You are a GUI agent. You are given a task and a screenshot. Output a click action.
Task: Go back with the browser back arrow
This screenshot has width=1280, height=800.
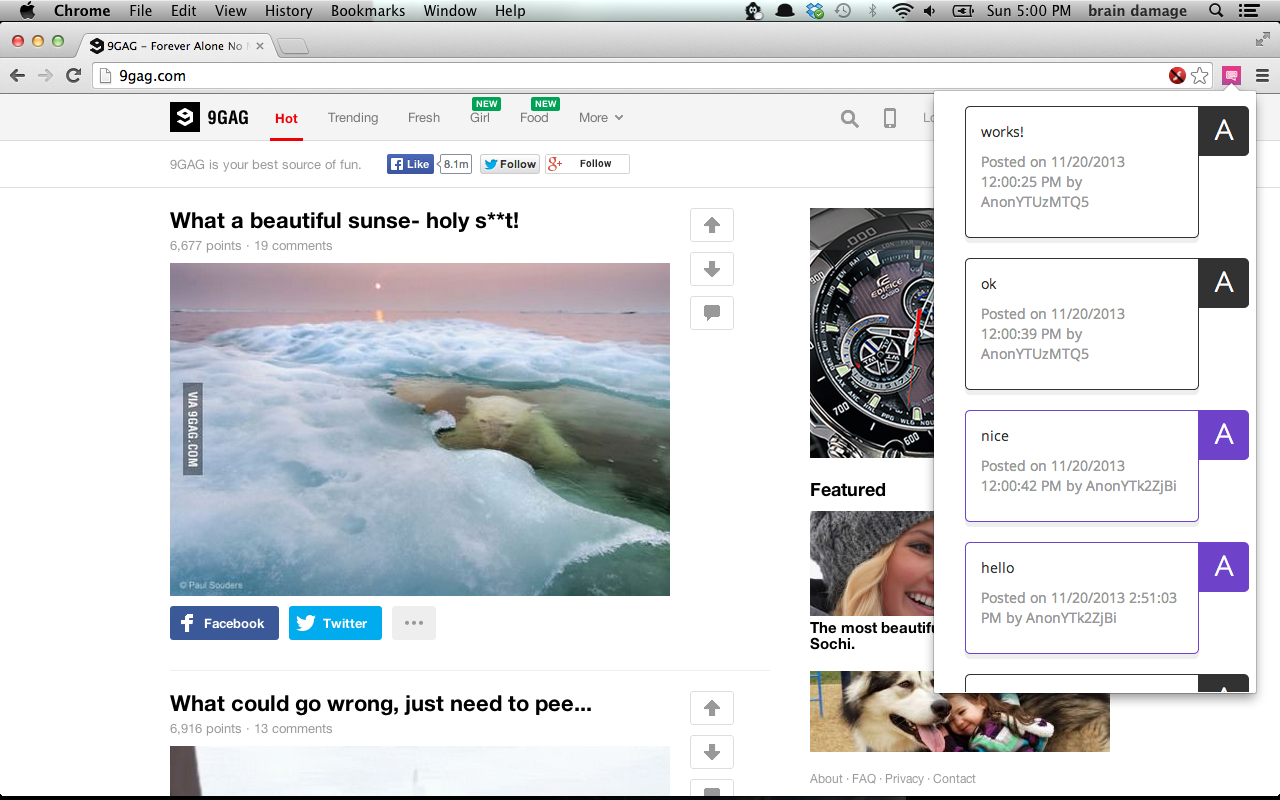click(17, 76)
